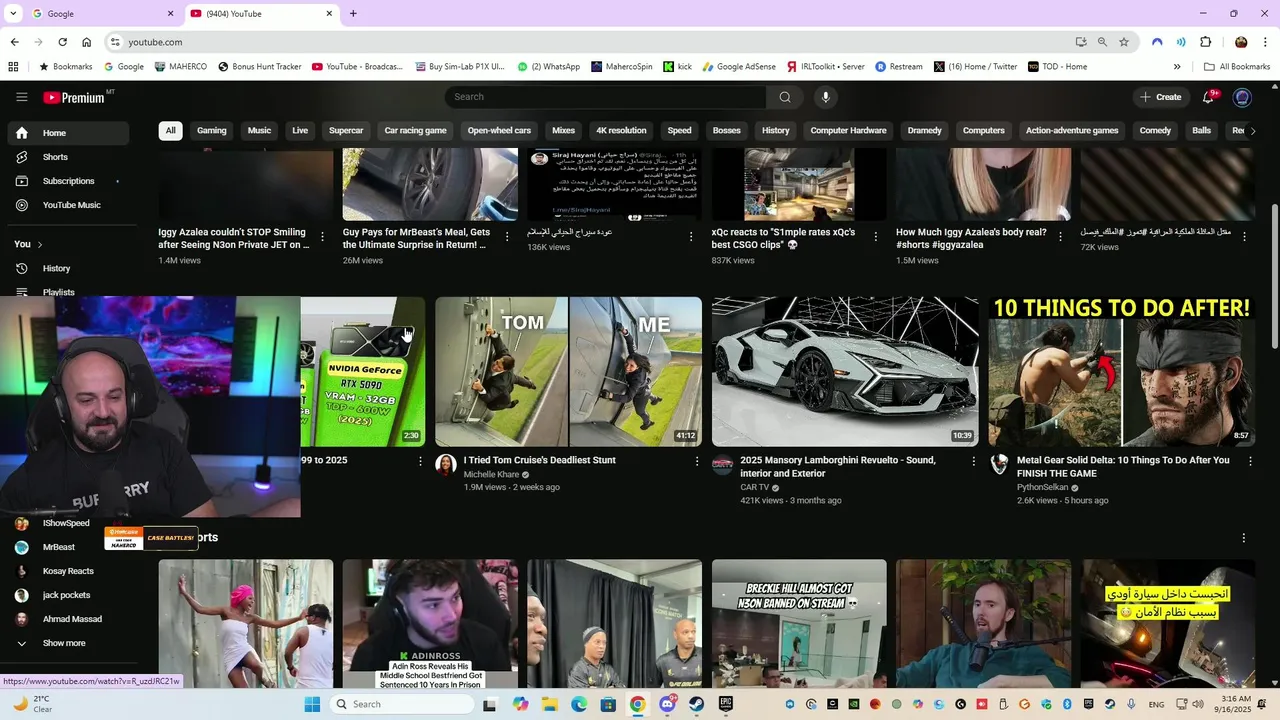Open 2025 Mansory Lamborghini Revuelto title
Image resolution: width=1280 pixels, height=720 pixels.
pos(838,467)
